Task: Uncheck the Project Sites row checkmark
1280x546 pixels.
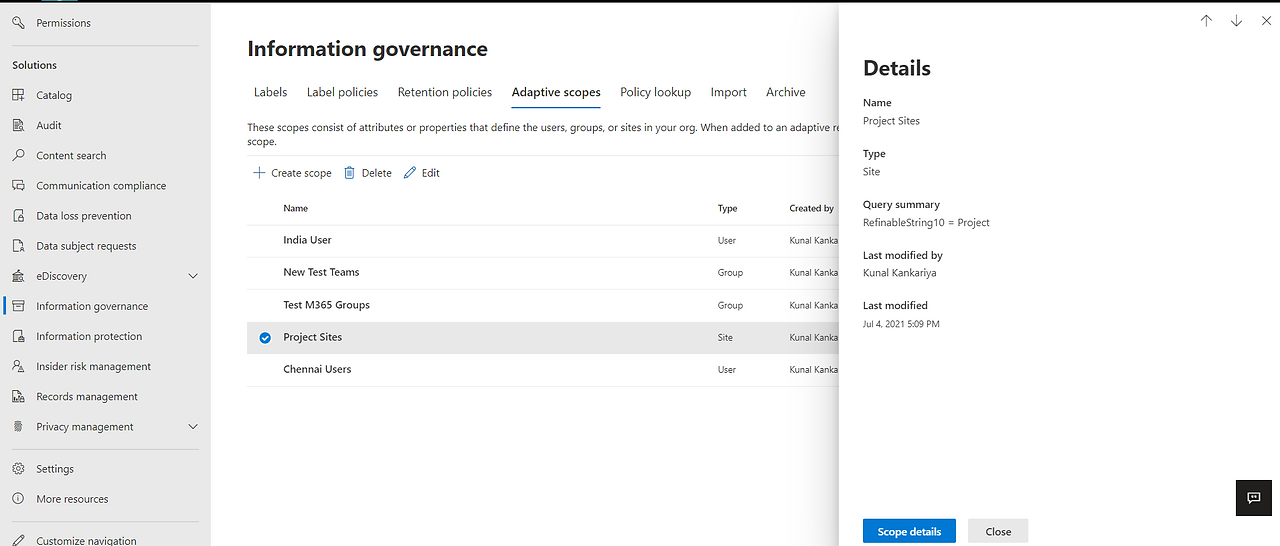Action: (x=265, y=338)
